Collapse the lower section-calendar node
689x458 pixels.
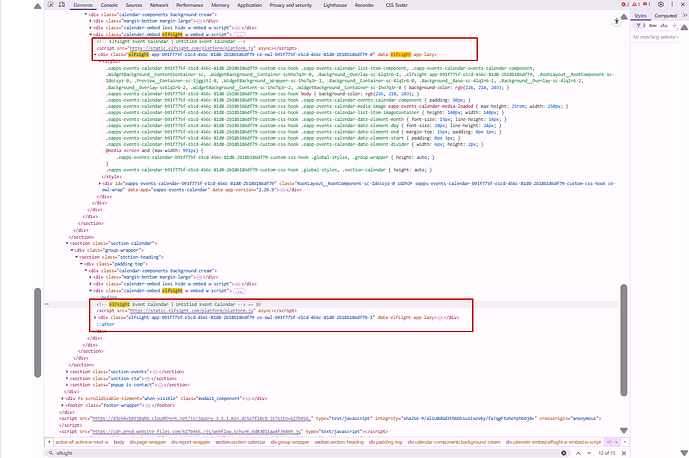[x=67, y=244]
